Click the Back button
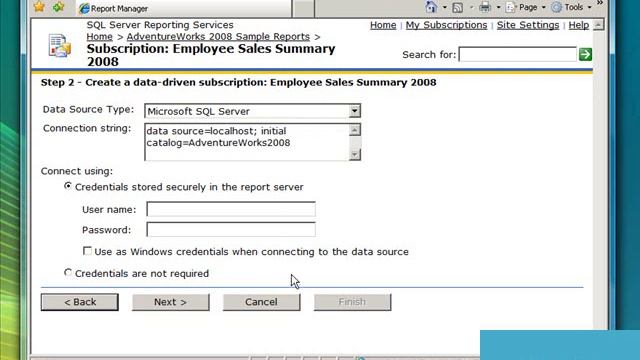 (80, 302)
